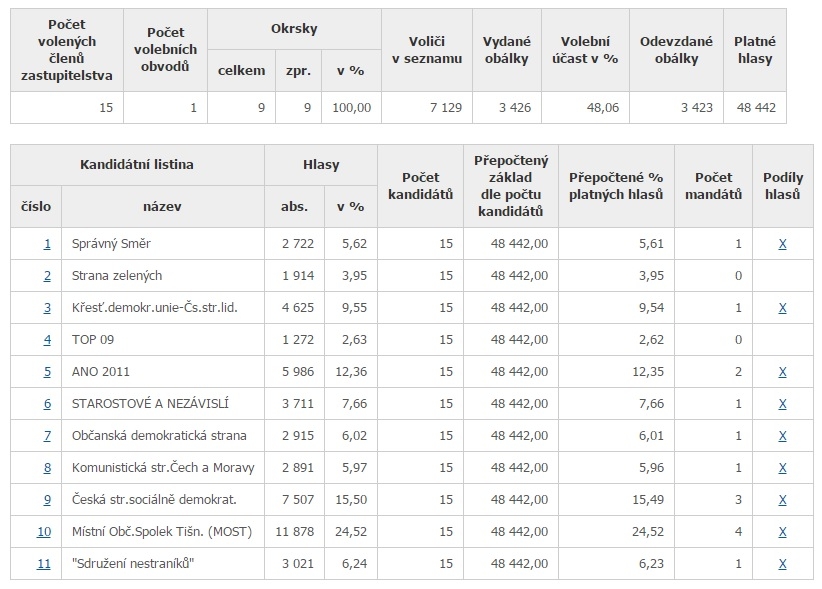Open candidate list number 2 link
822x589 pixels.
[x=46, y=276]
